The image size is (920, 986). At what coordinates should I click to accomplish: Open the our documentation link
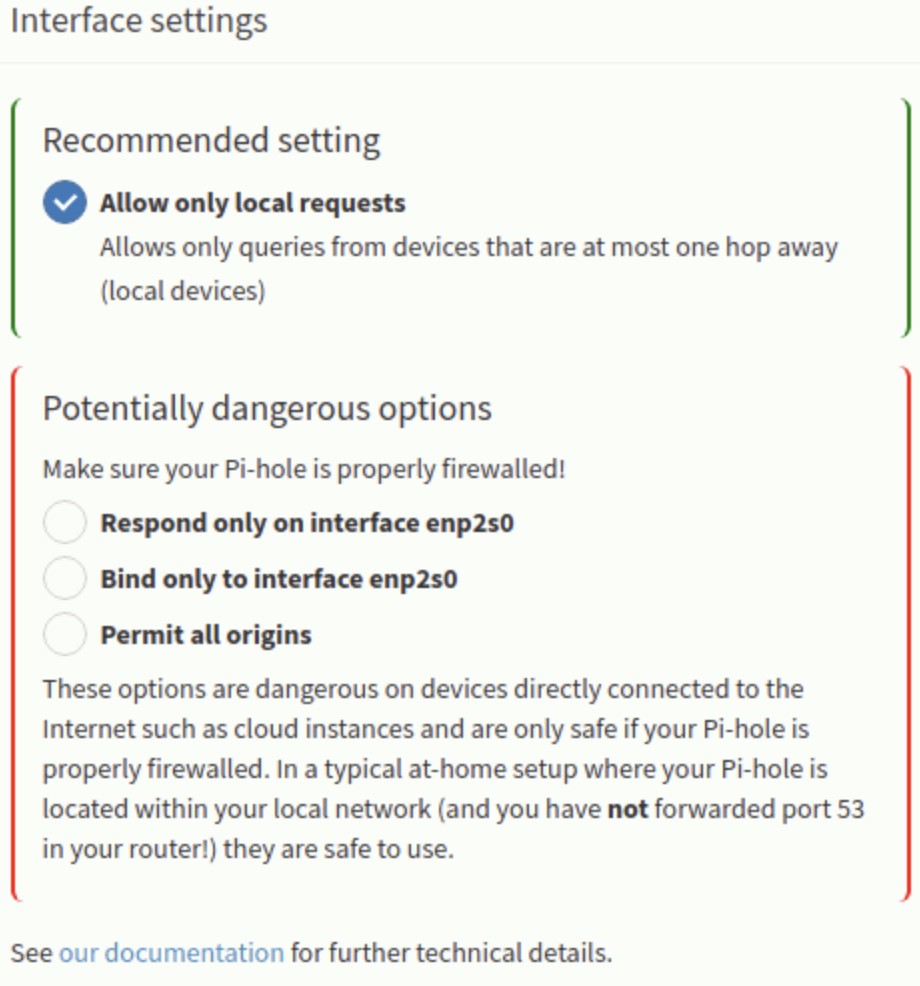click(x=172, y=953)
